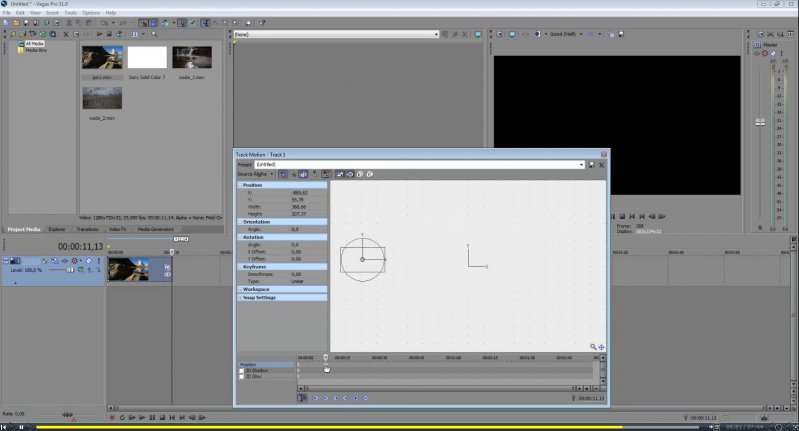
Task: Click the Master volume fader
Action: click(x=760, y=122)
